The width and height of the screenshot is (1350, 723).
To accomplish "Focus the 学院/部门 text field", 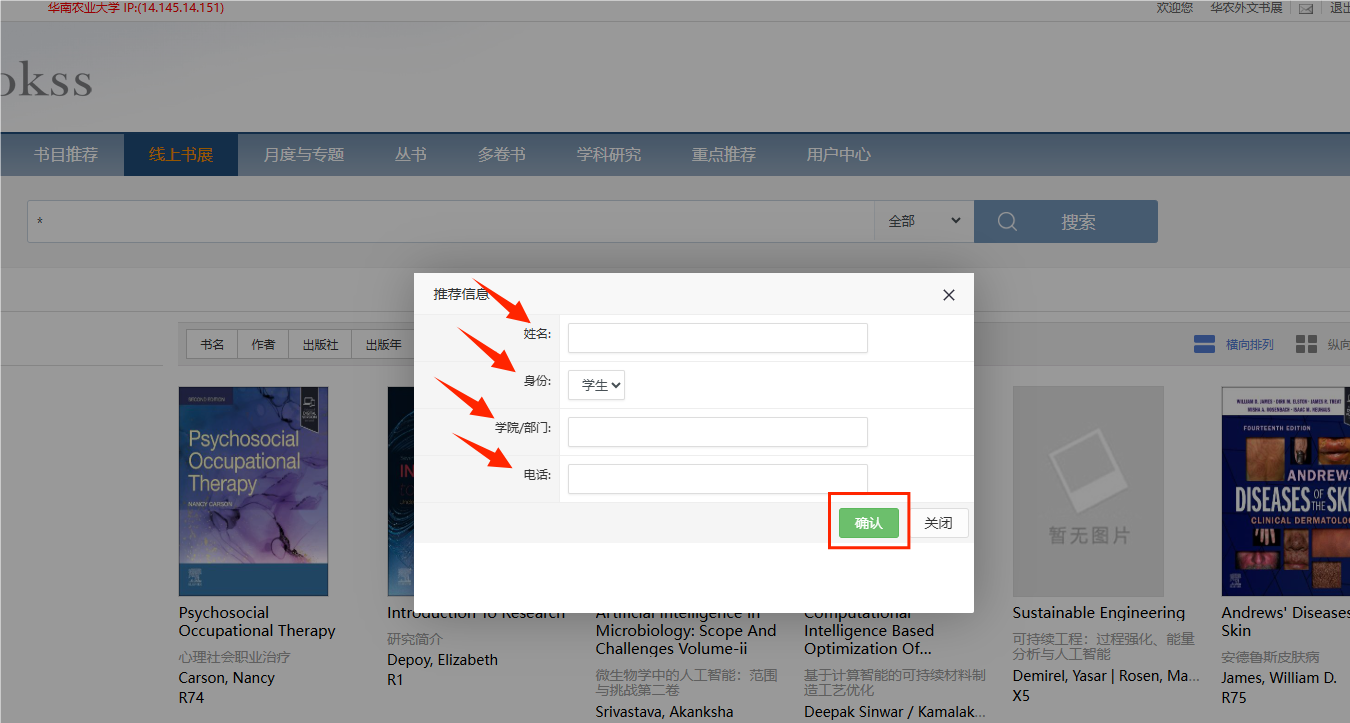I will coord(717,432).
